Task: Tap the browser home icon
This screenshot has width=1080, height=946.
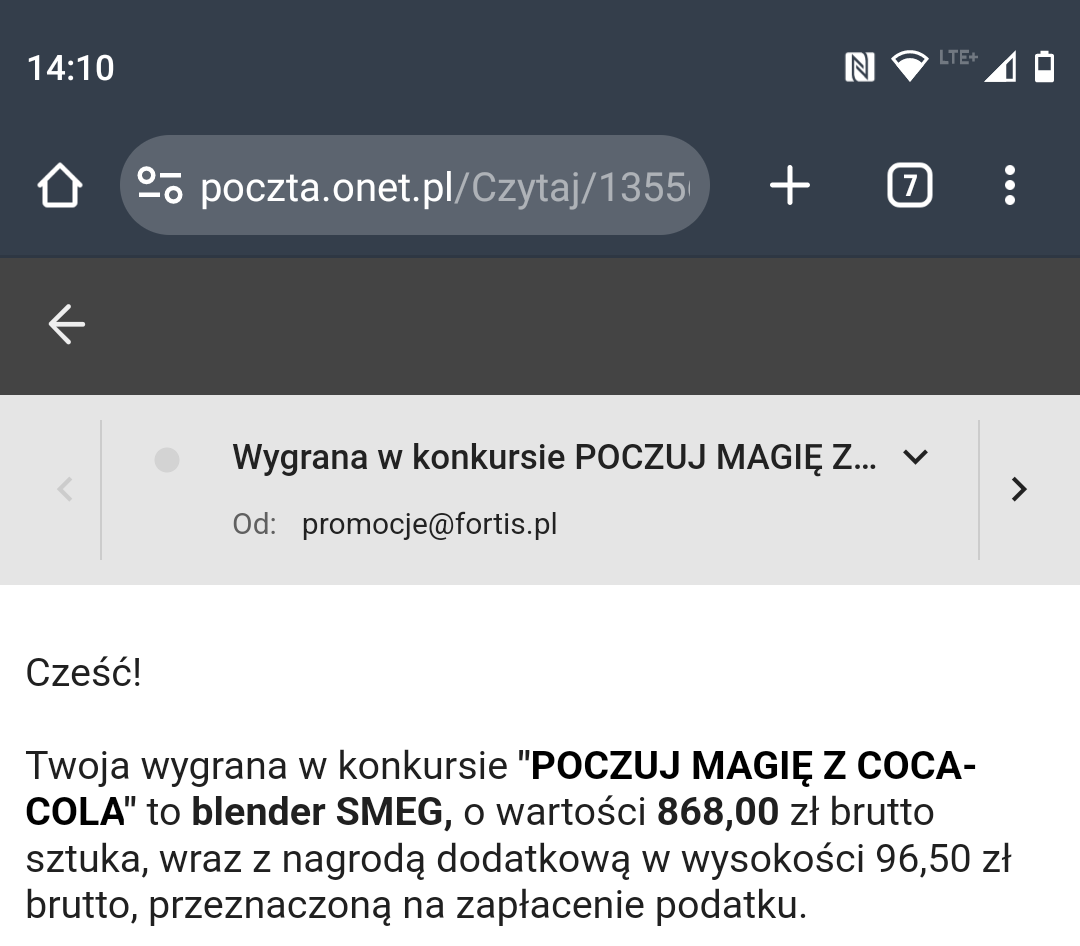Action: (x=59, y=186)
